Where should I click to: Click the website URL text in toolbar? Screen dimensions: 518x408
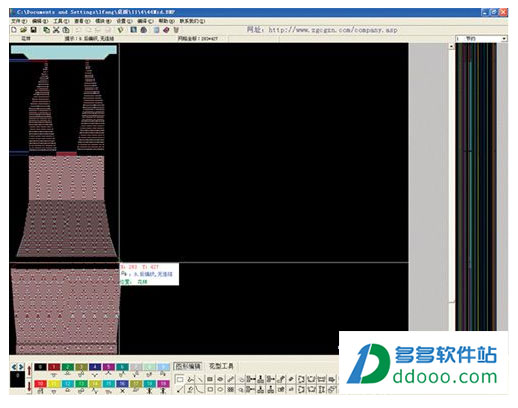(x=333, y=30)
